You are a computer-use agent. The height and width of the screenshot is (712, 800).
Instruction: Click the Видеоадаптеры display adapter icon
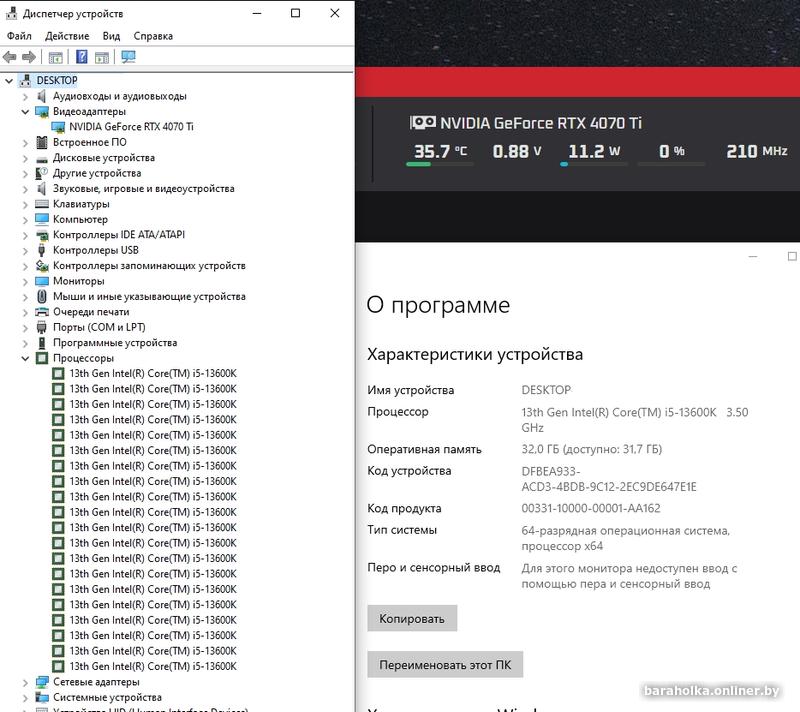42,111
